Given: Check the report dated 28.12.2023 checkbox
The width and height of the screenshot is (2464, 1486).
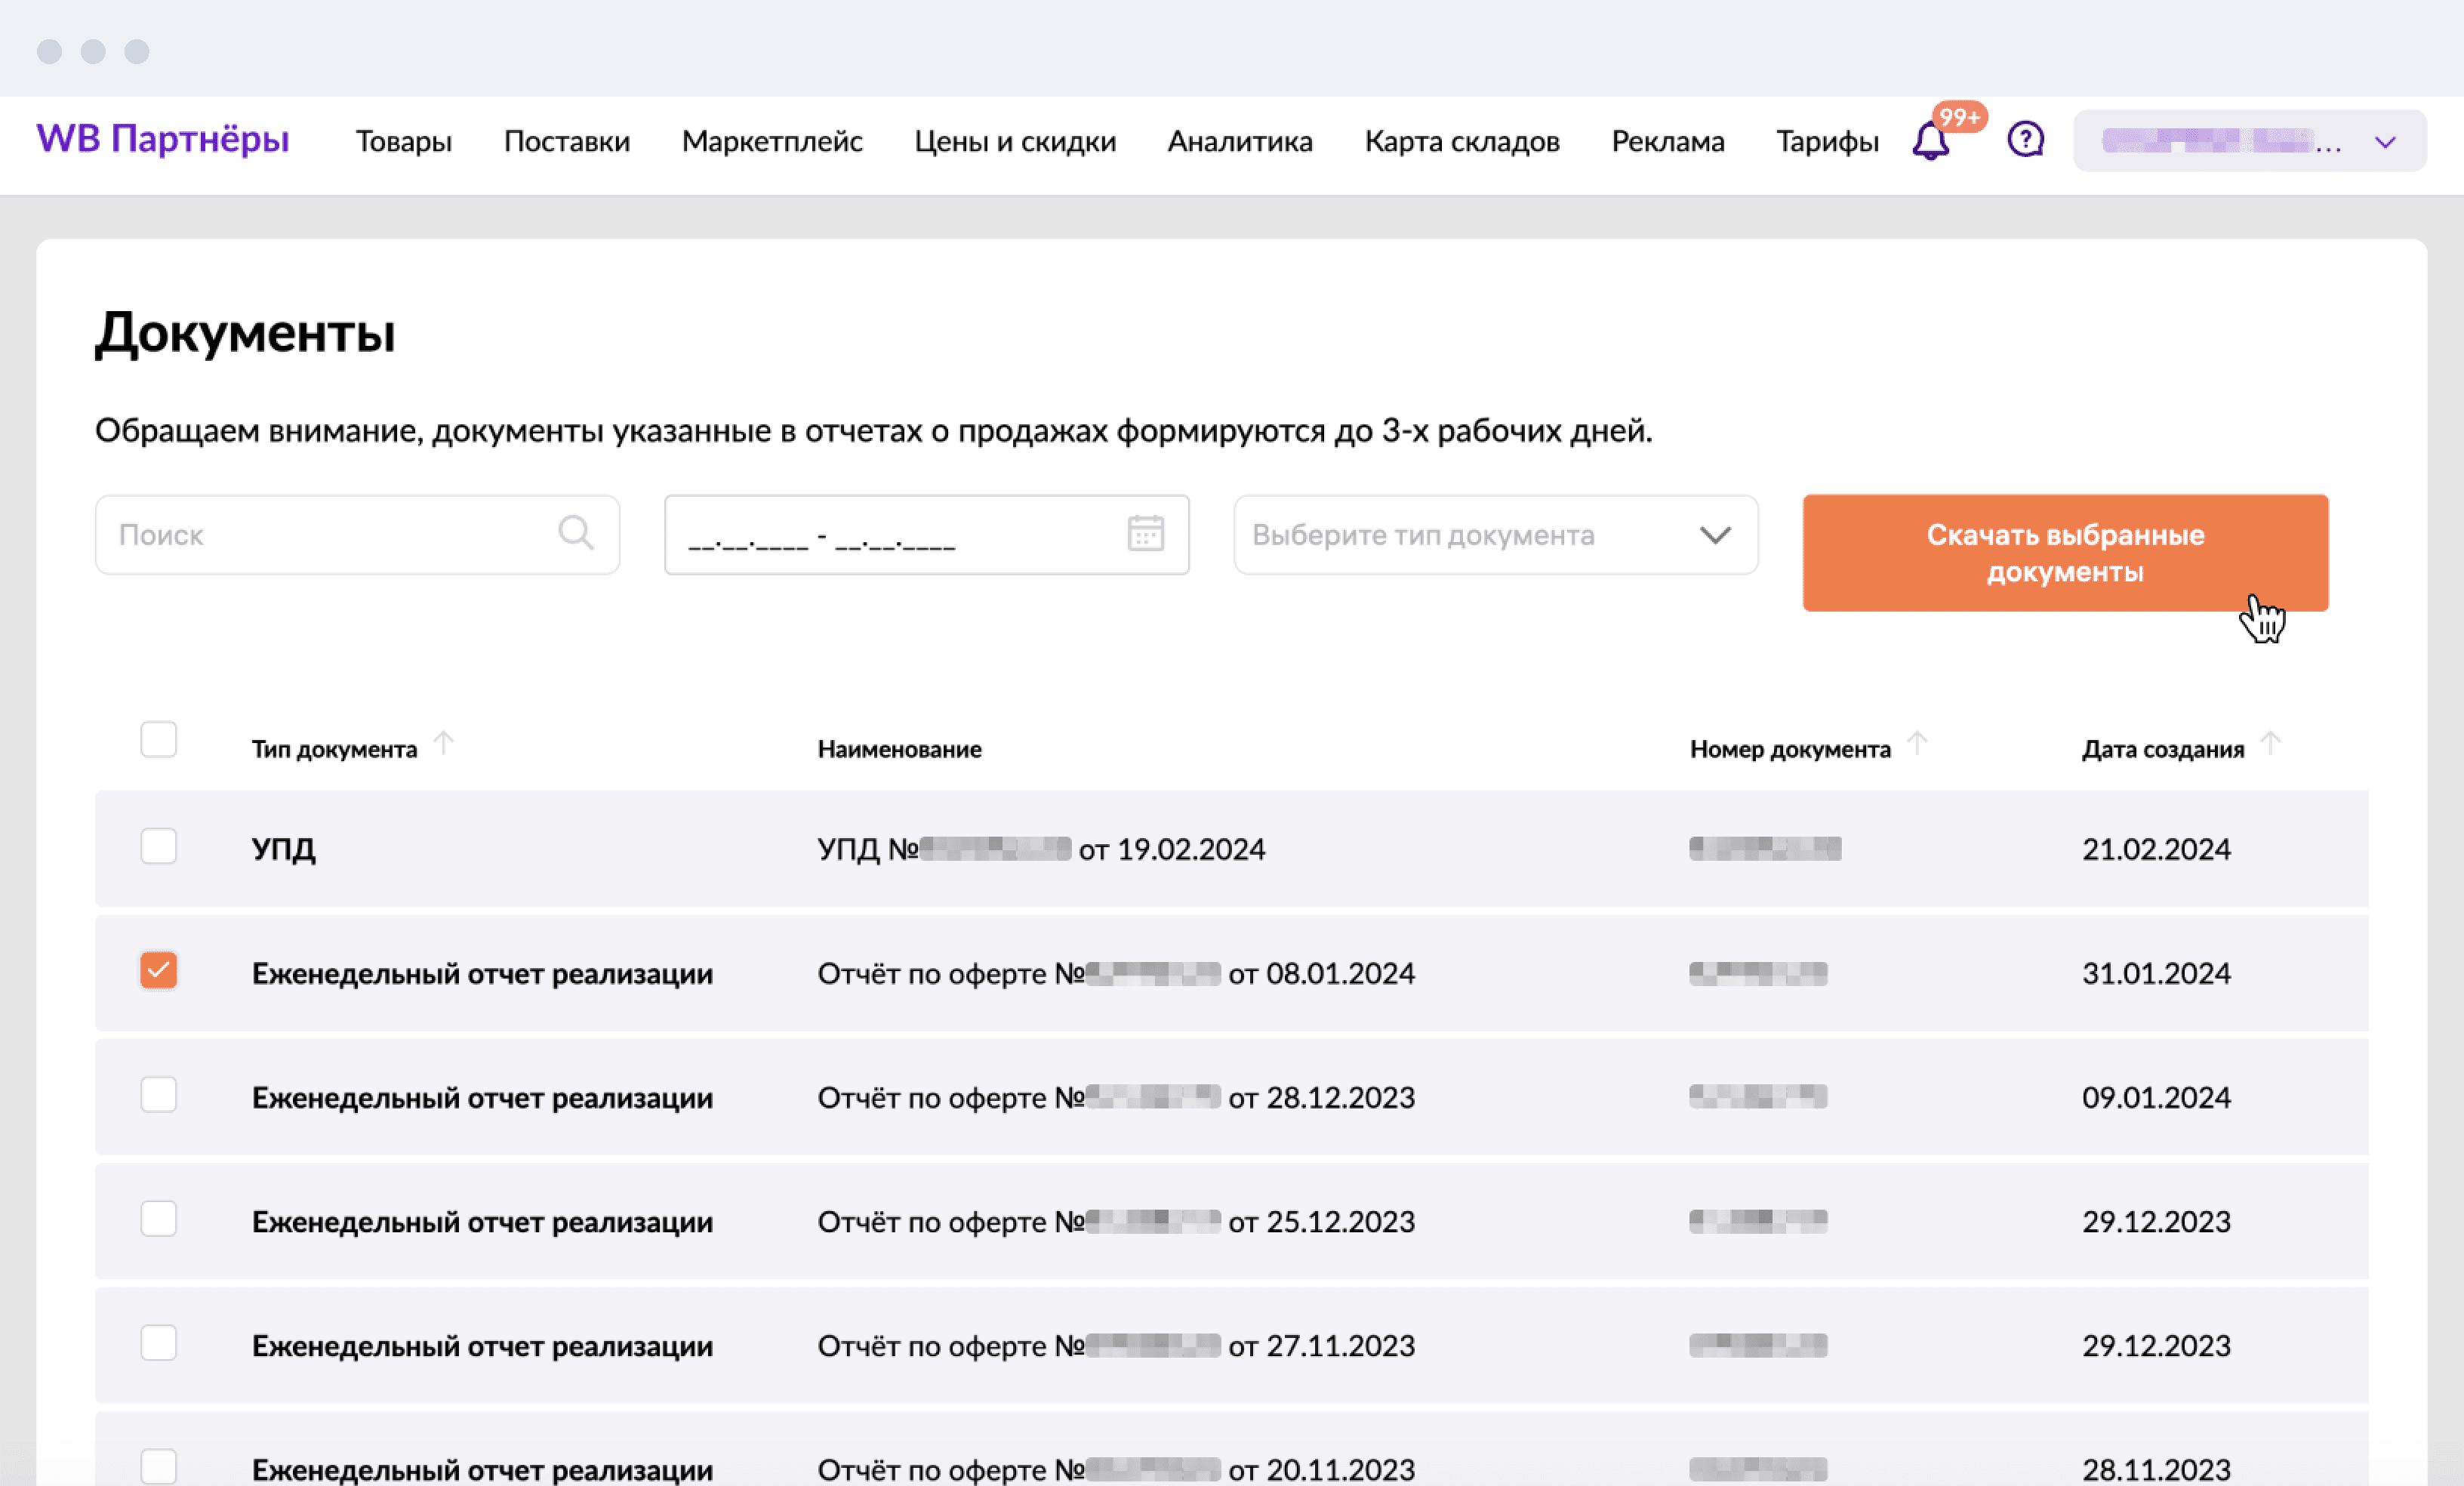Looking at the screenshot, I should point(159,1095).
